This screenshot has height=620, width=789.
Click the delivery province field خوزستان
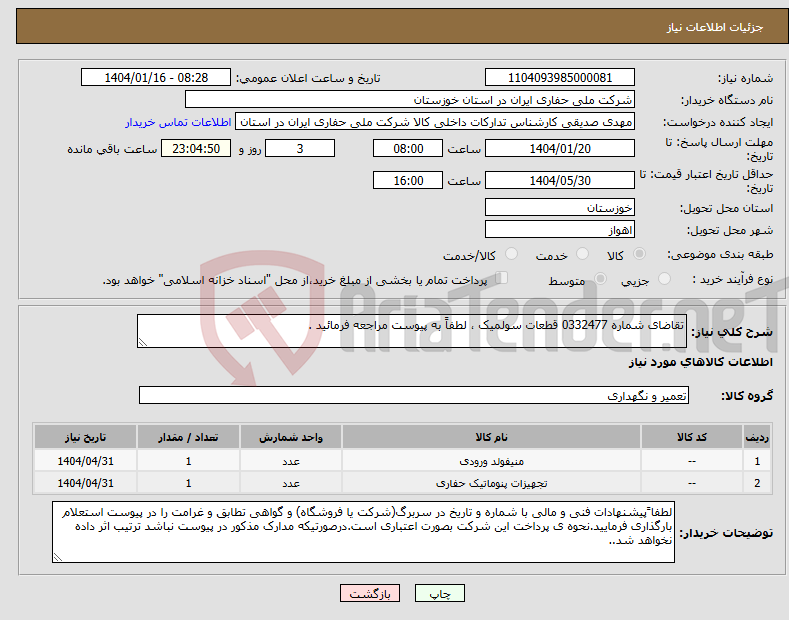[x=560, y=207]
